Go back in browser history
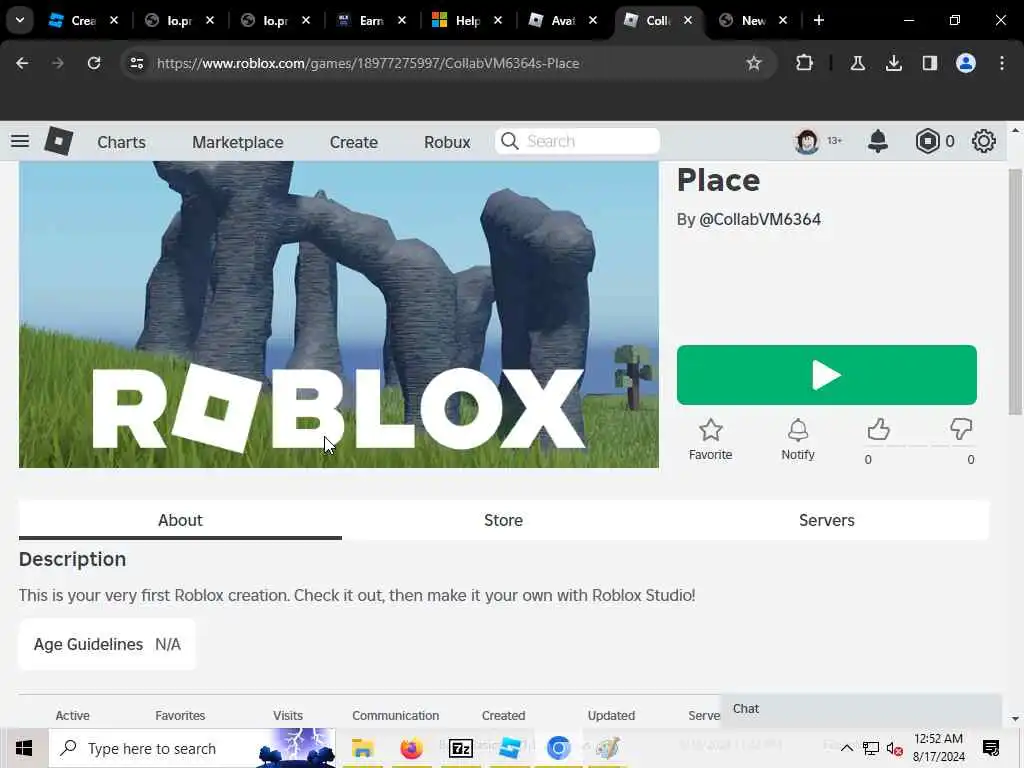 pos(22,63)
